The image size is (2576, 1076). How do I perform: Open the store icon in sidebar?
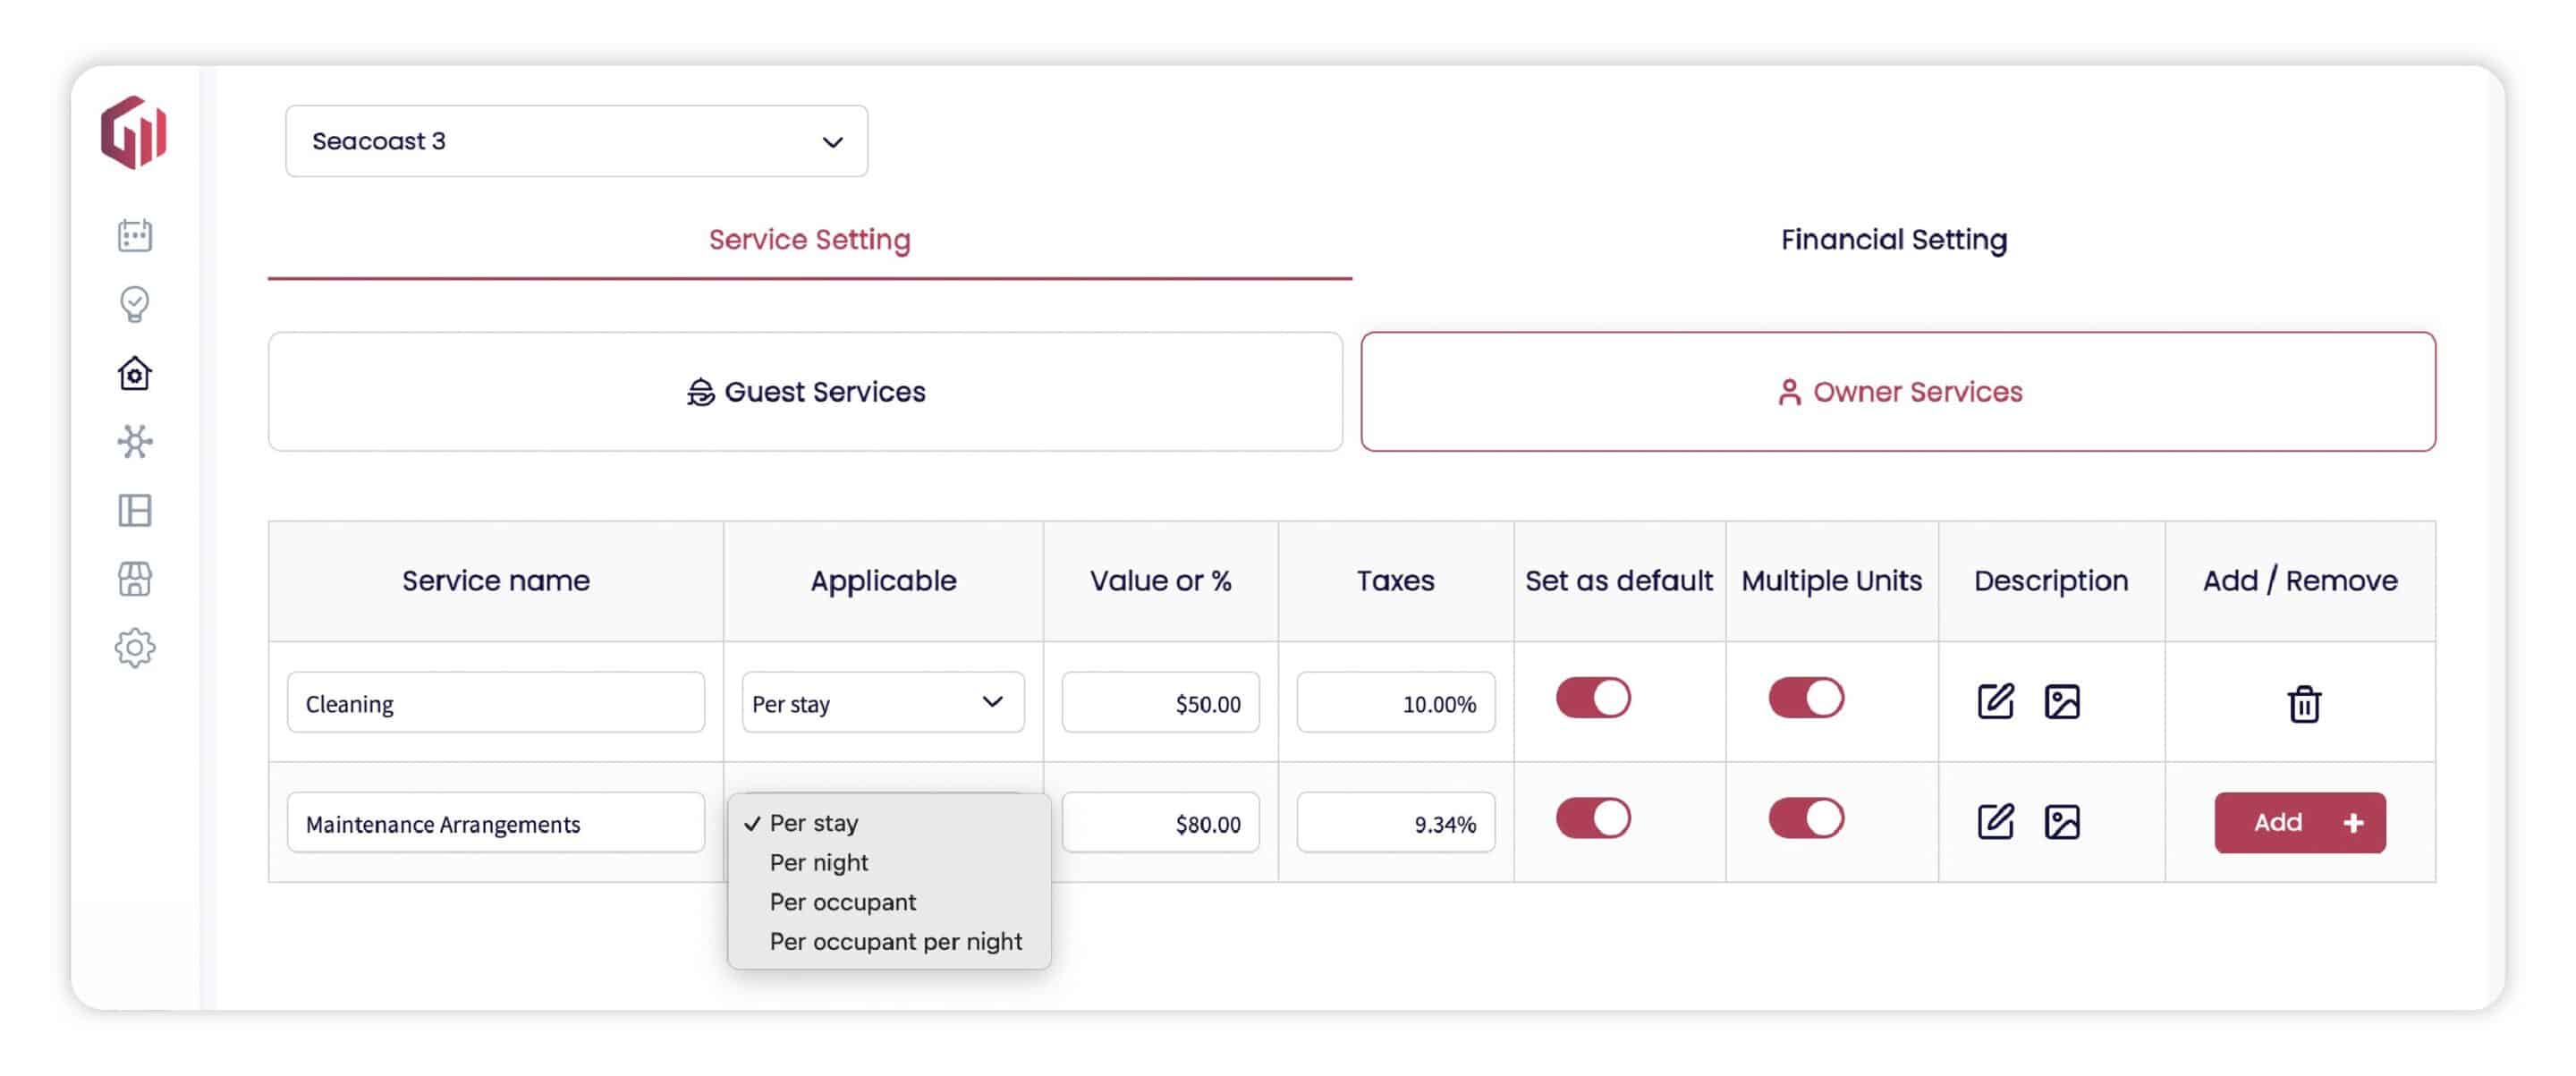[x=135, y=579]
